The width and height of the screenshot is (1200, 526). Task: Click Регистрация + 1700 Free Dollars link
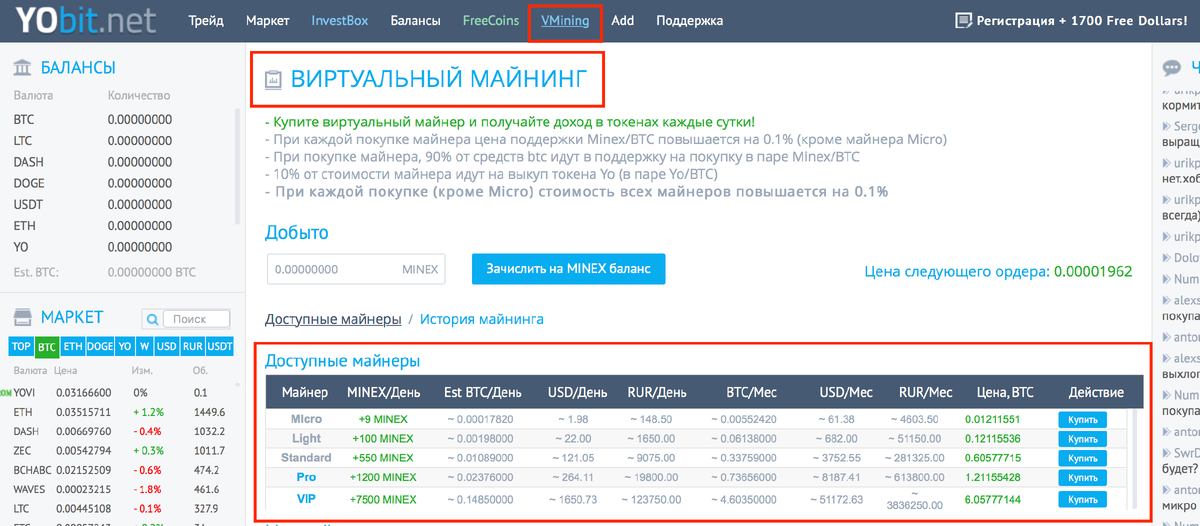coord(1081,20)
